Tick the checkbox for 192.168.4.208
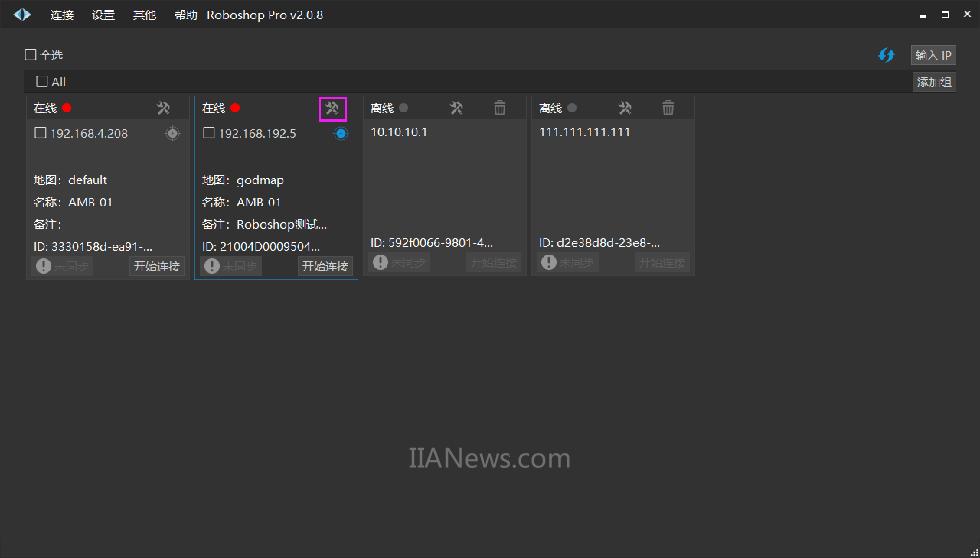The height and width of the screenshot is (558, 980). coord(40,133)
